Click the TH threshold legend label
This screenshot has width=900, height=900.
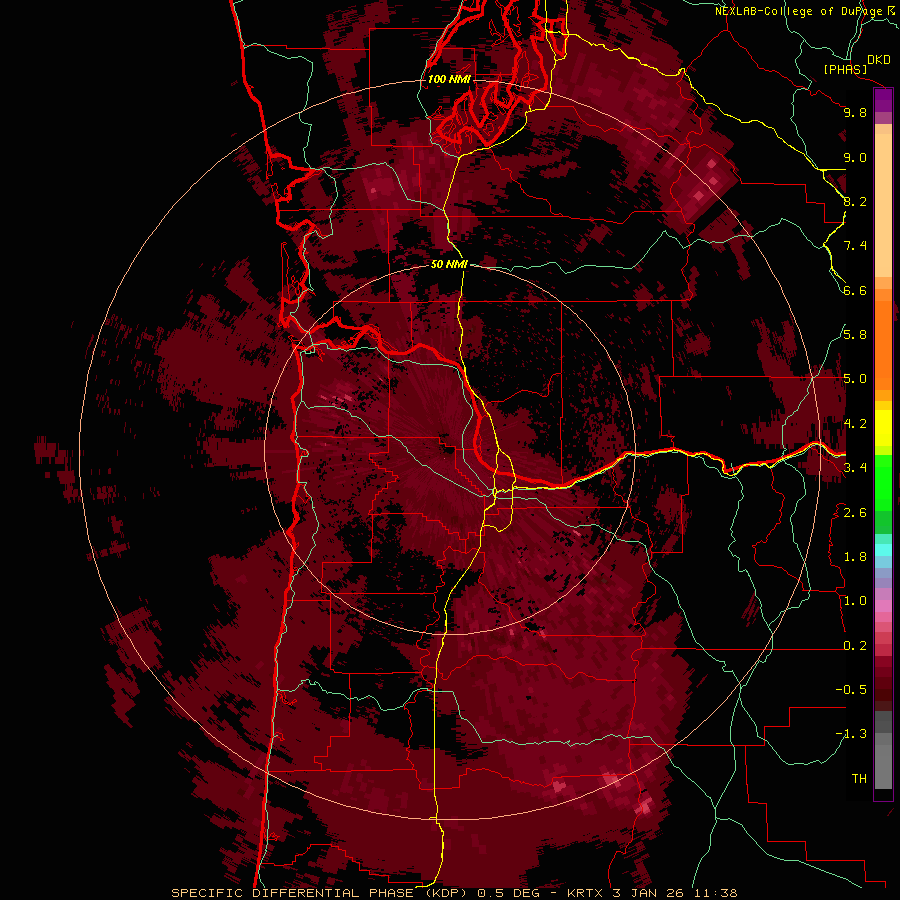(x=859, y=779)
